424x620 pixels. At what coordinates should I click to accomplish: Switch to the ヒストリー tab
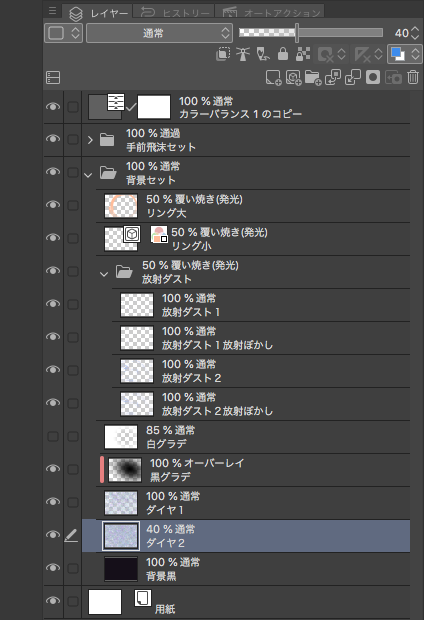pos(175,12)
